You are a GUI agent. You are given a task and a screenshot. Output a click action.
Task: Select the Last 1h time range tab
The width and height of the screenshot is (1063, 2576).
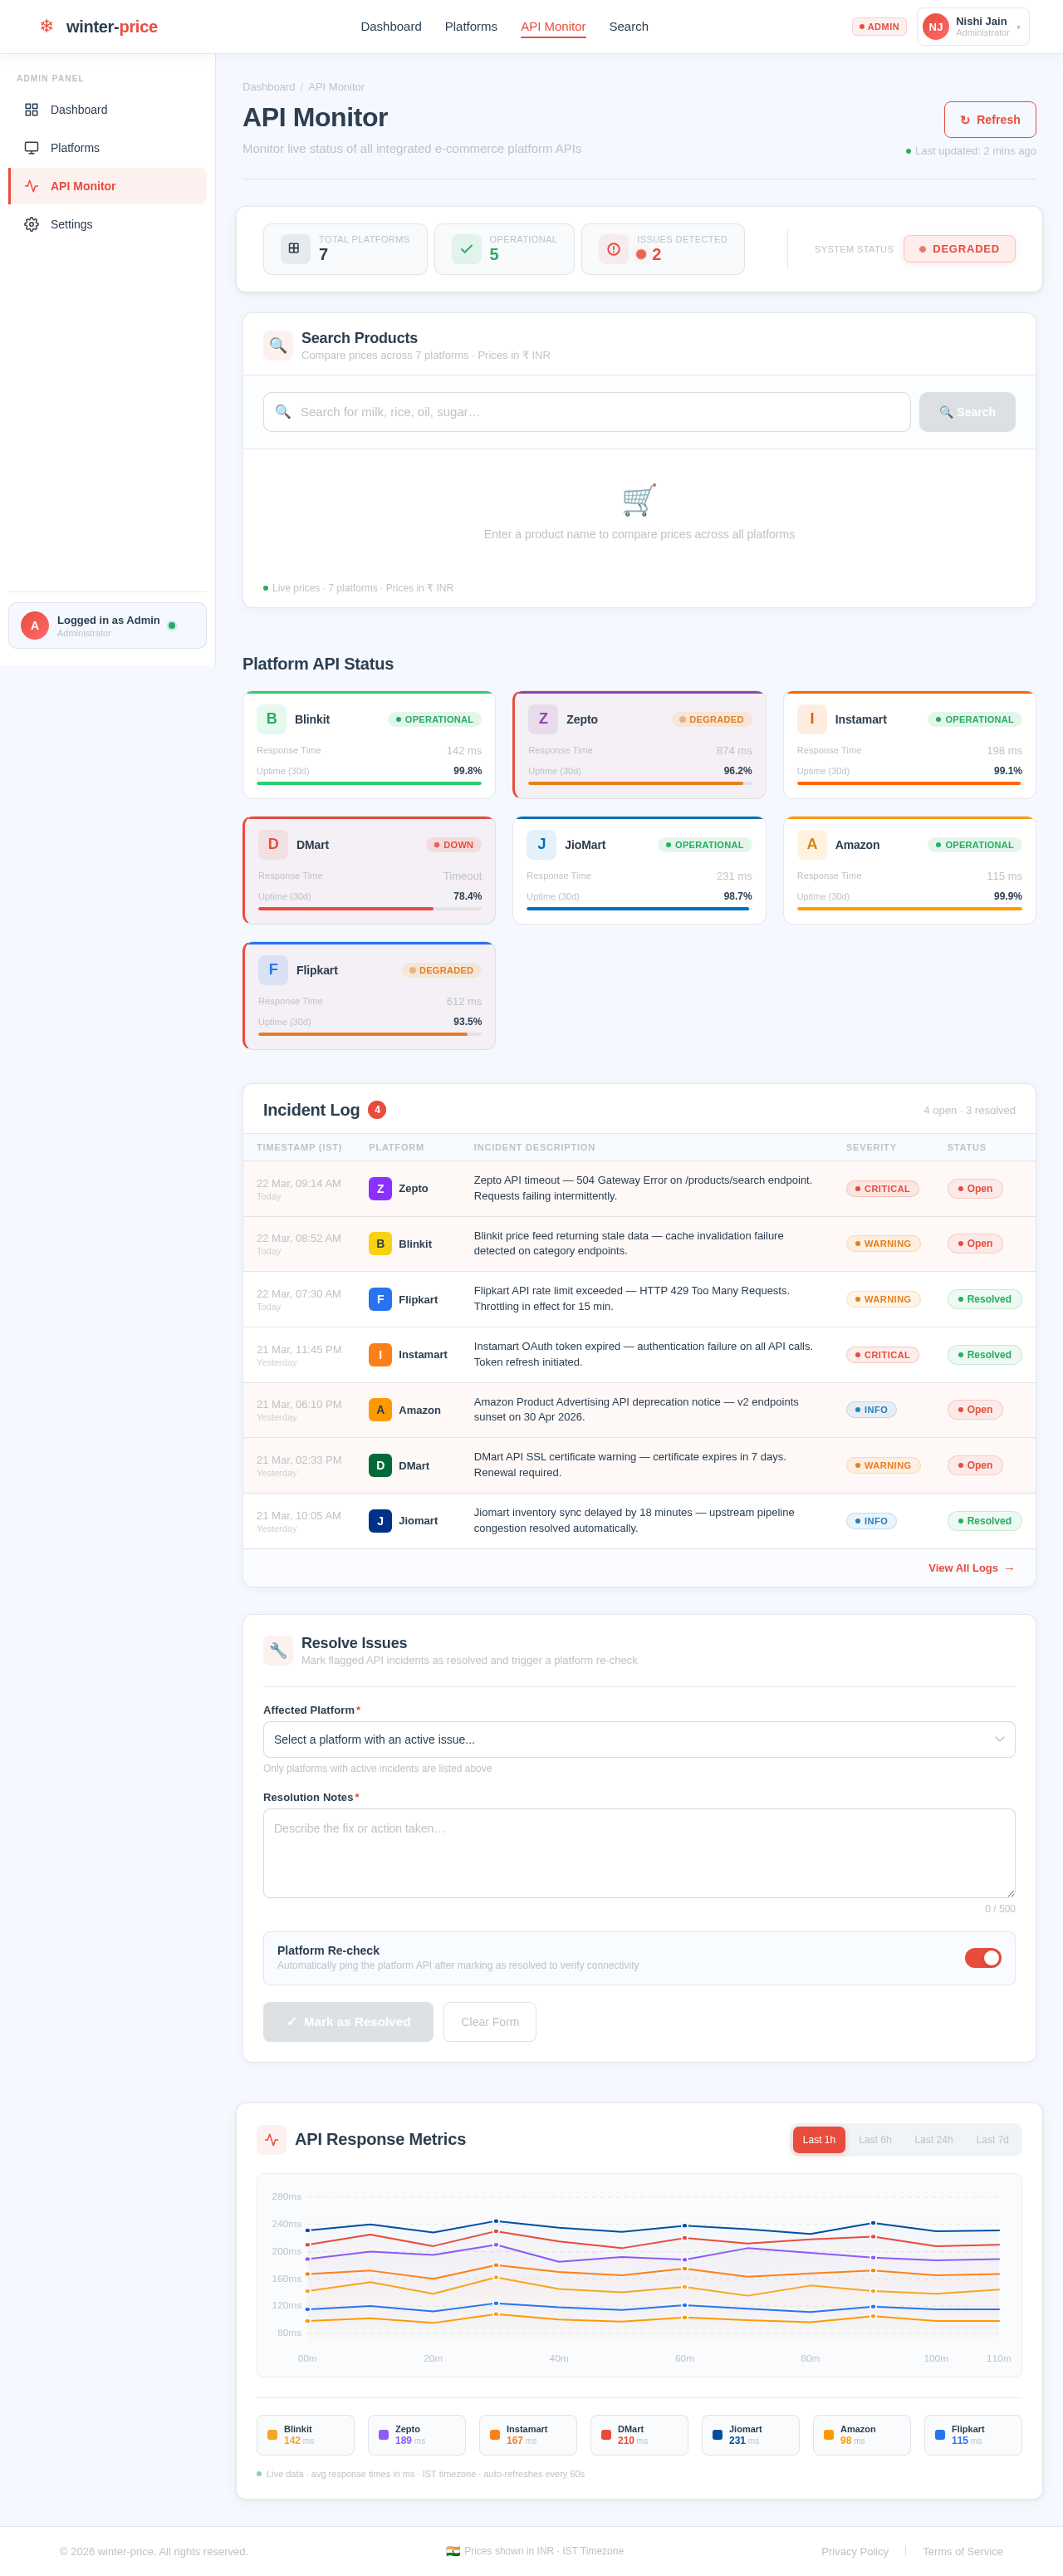point(819,2140)
